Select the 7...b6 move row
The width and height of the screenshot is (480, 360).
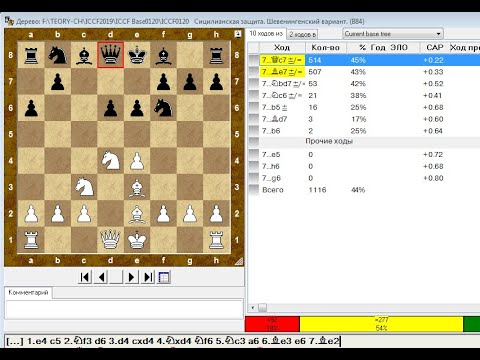tap(369, 131)
